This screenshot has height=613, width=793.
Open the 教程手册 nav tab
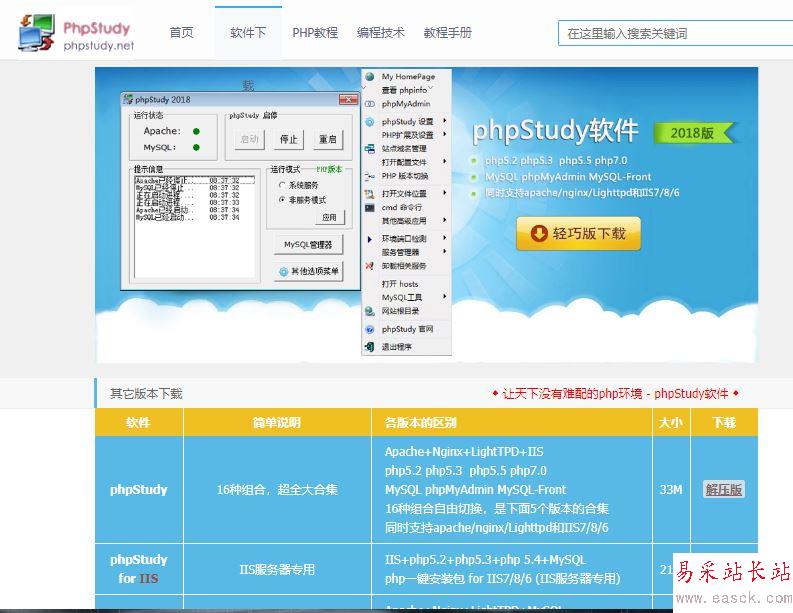[448, 33]
